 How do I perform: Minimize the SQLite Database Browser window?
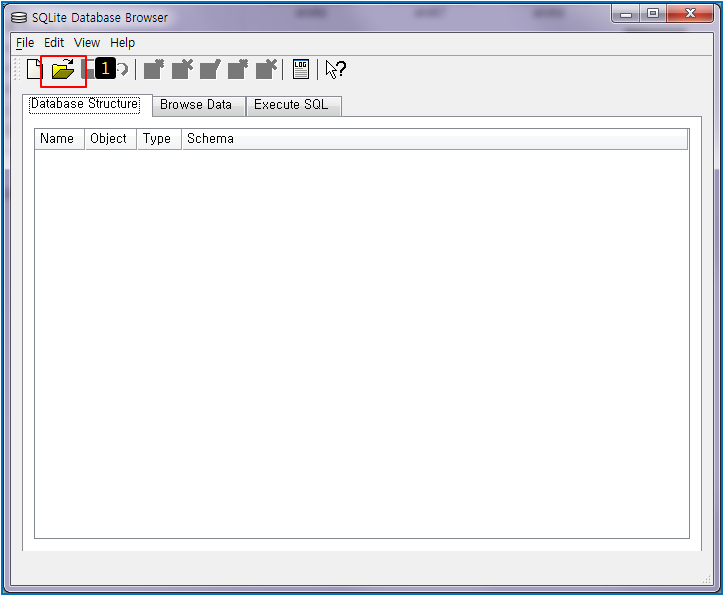click(x=626, y=14)
